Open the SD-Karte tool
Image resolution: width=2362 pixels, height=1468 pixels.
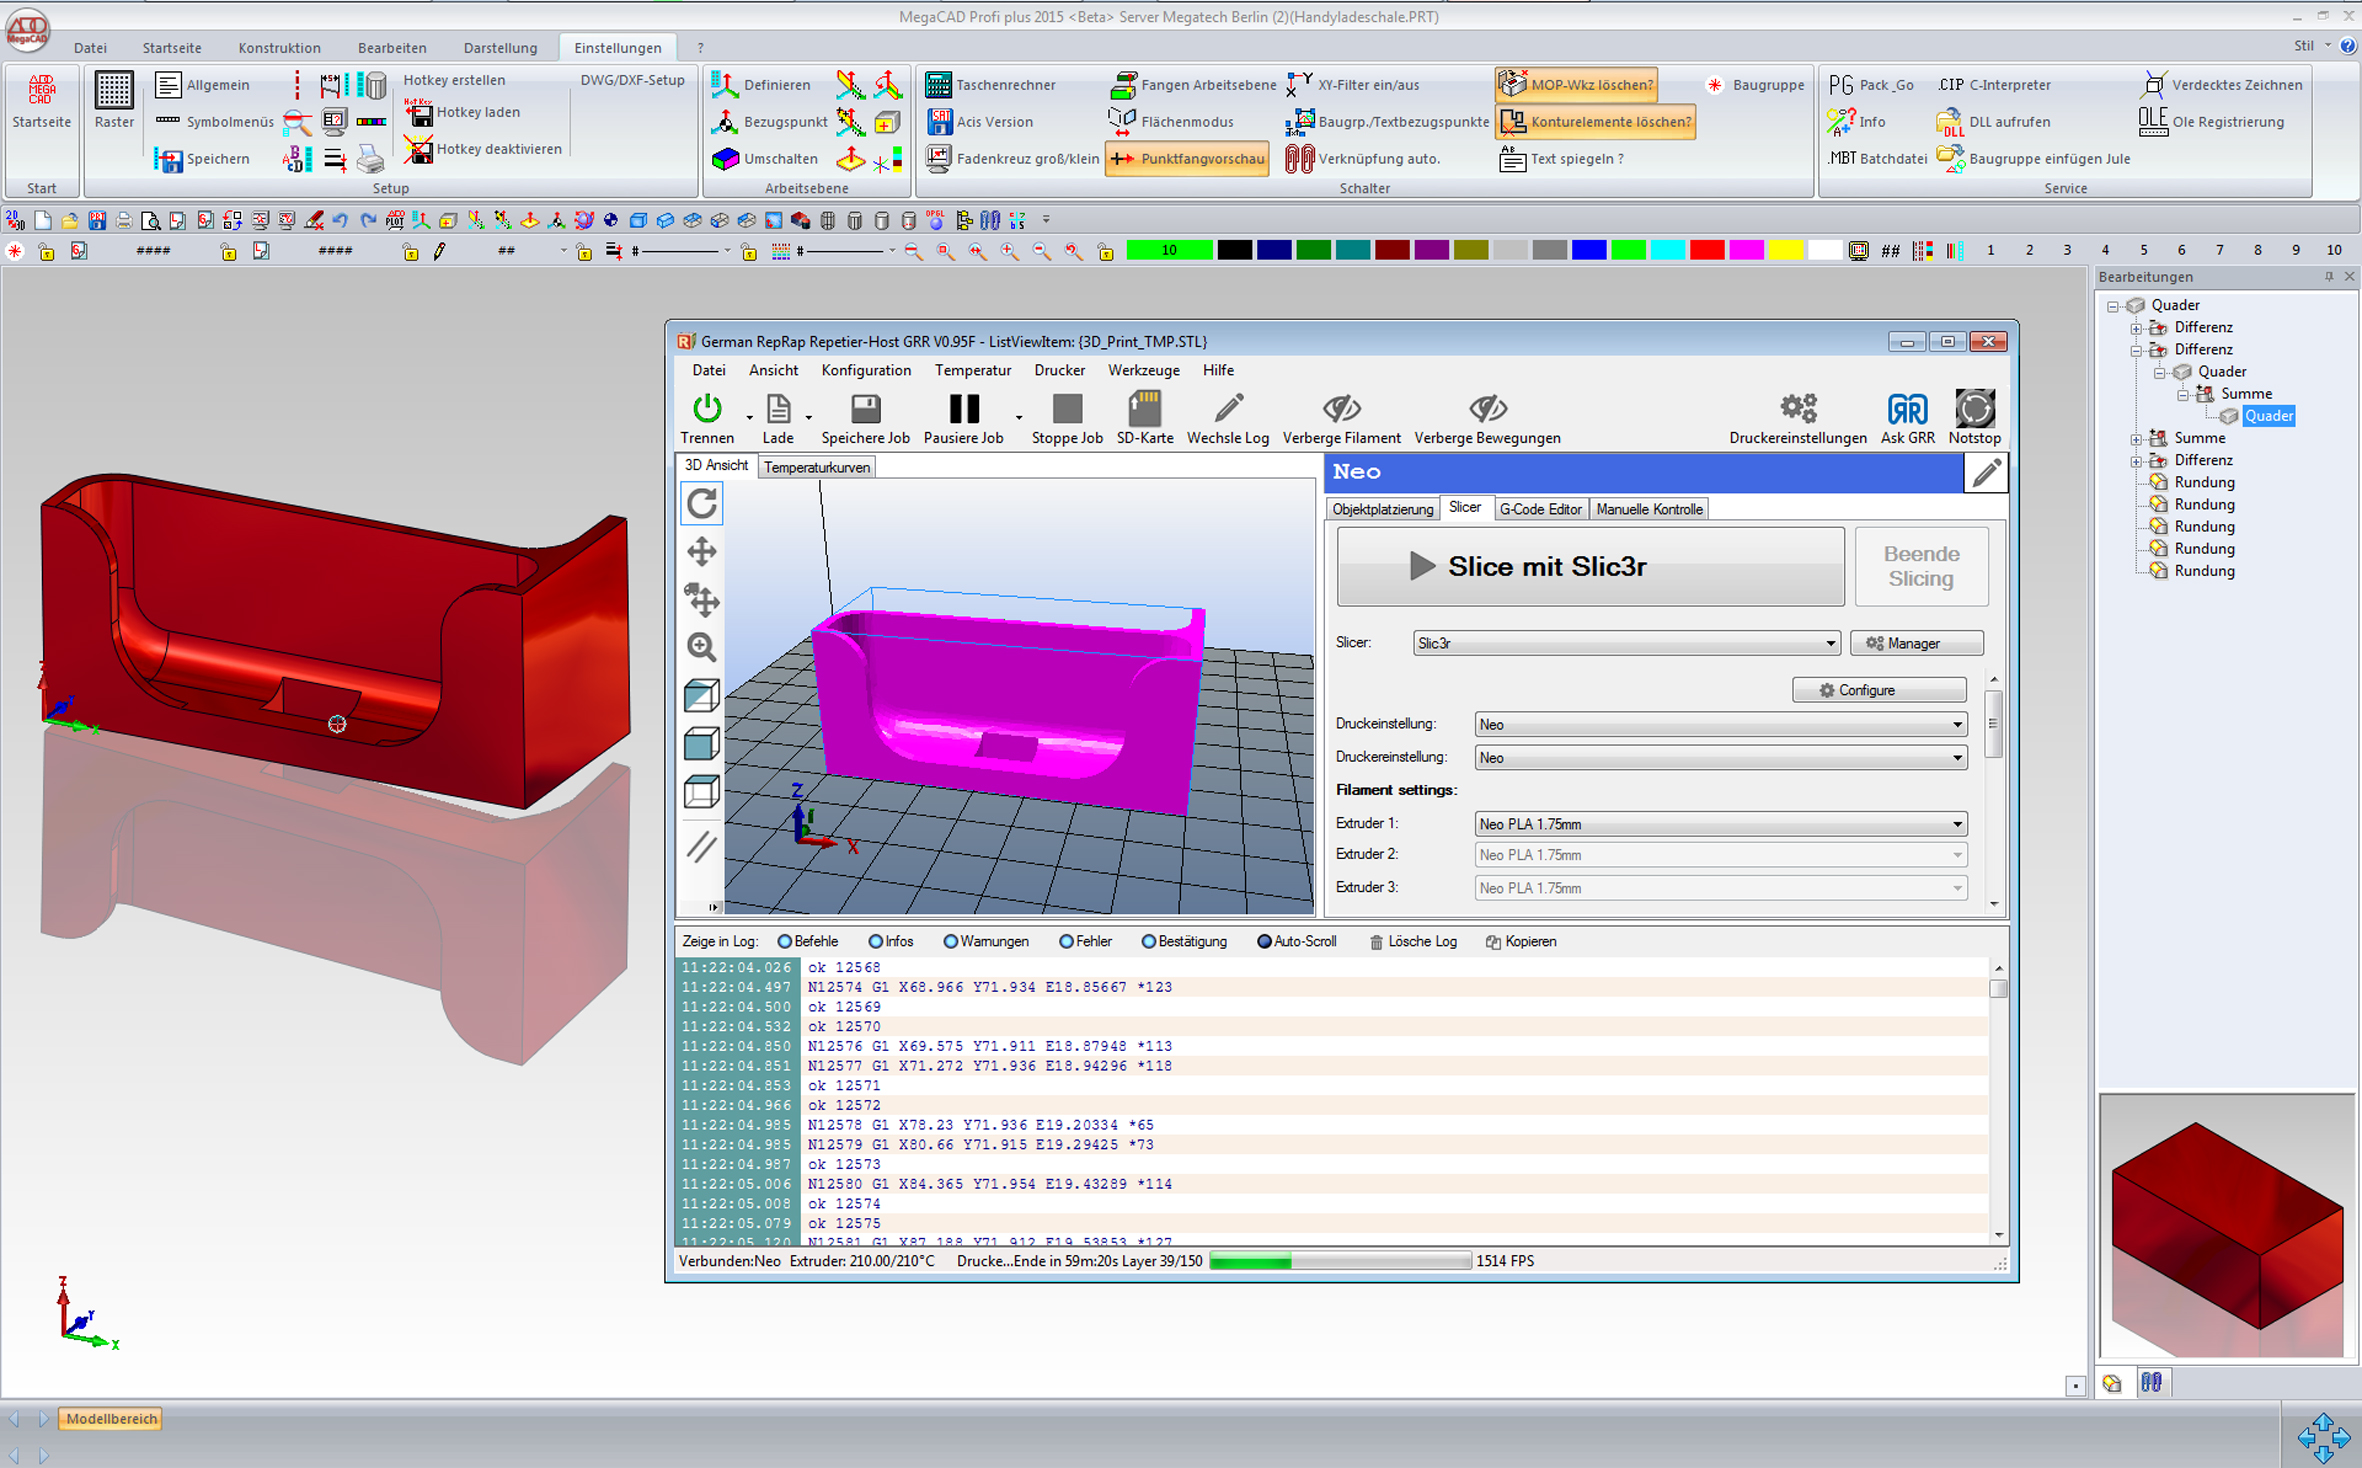point(1144,409)
